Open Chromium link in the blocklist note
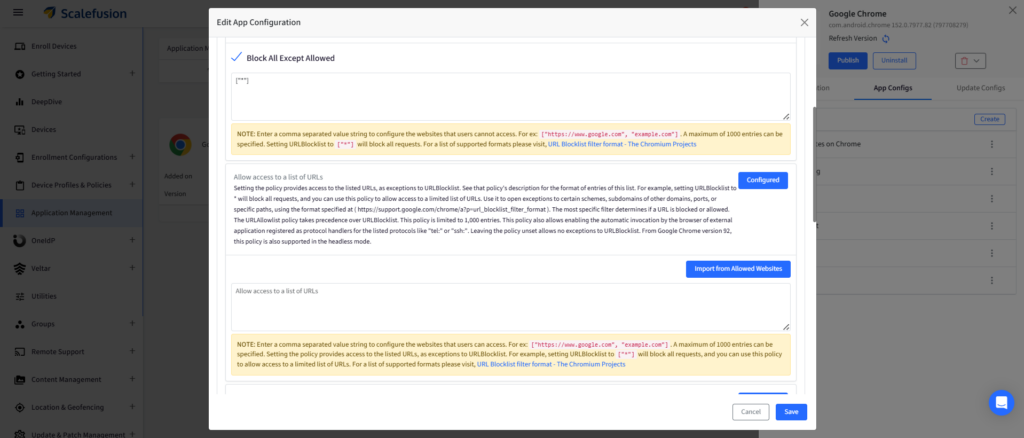 coord(622,144)
